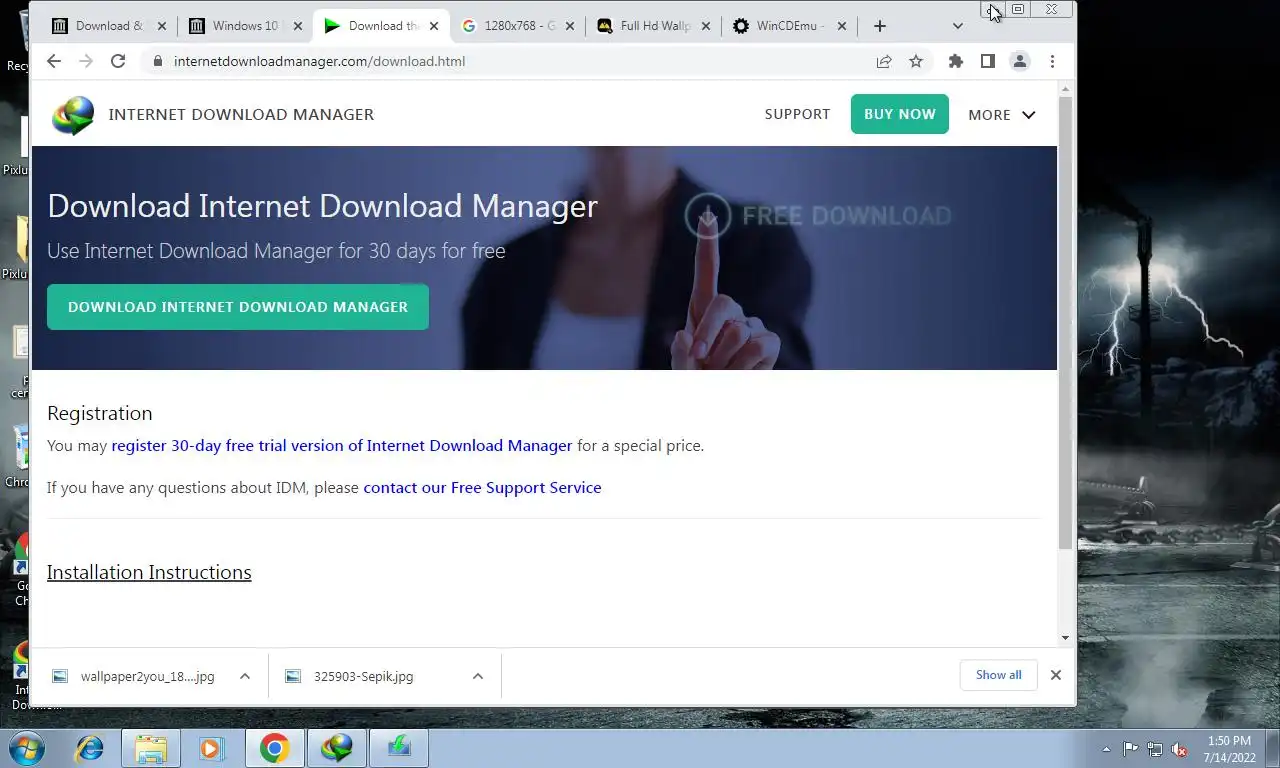The width and height of the screenshot is (1280, 768).
Task: Expand the MORE navigation menu
Action: [1001, 115]
